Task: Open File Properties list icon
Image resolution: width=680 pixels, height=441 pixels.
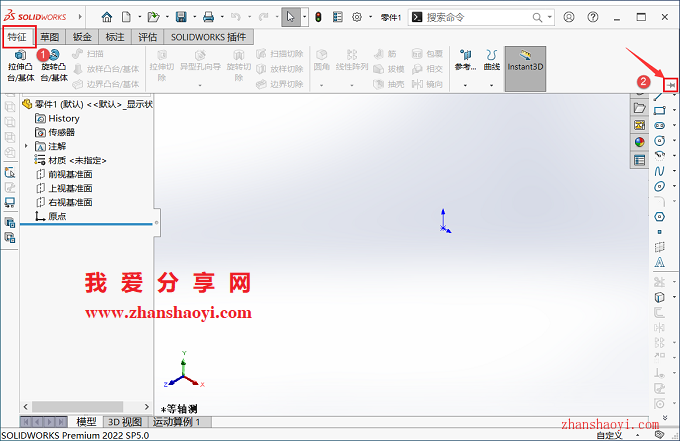Action: 337,17
